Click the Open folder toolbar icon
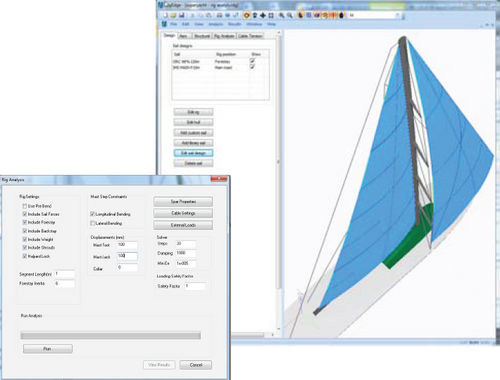 pos(173,15)
